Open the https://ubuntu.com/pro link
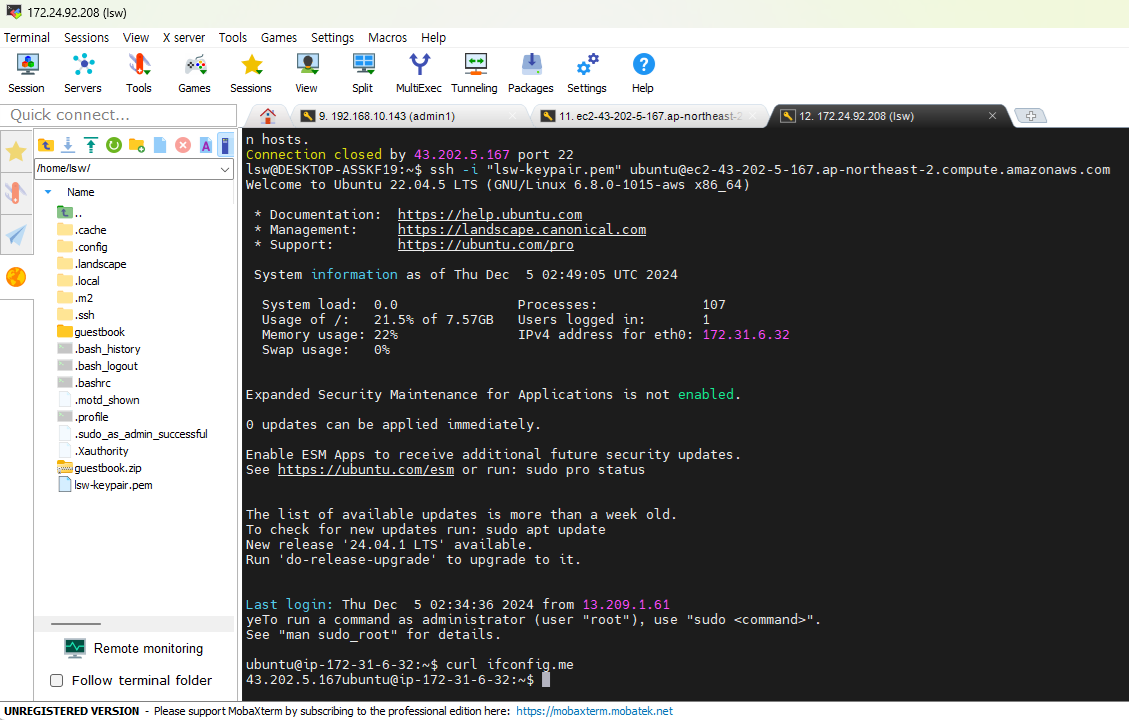 coord(486,245)
